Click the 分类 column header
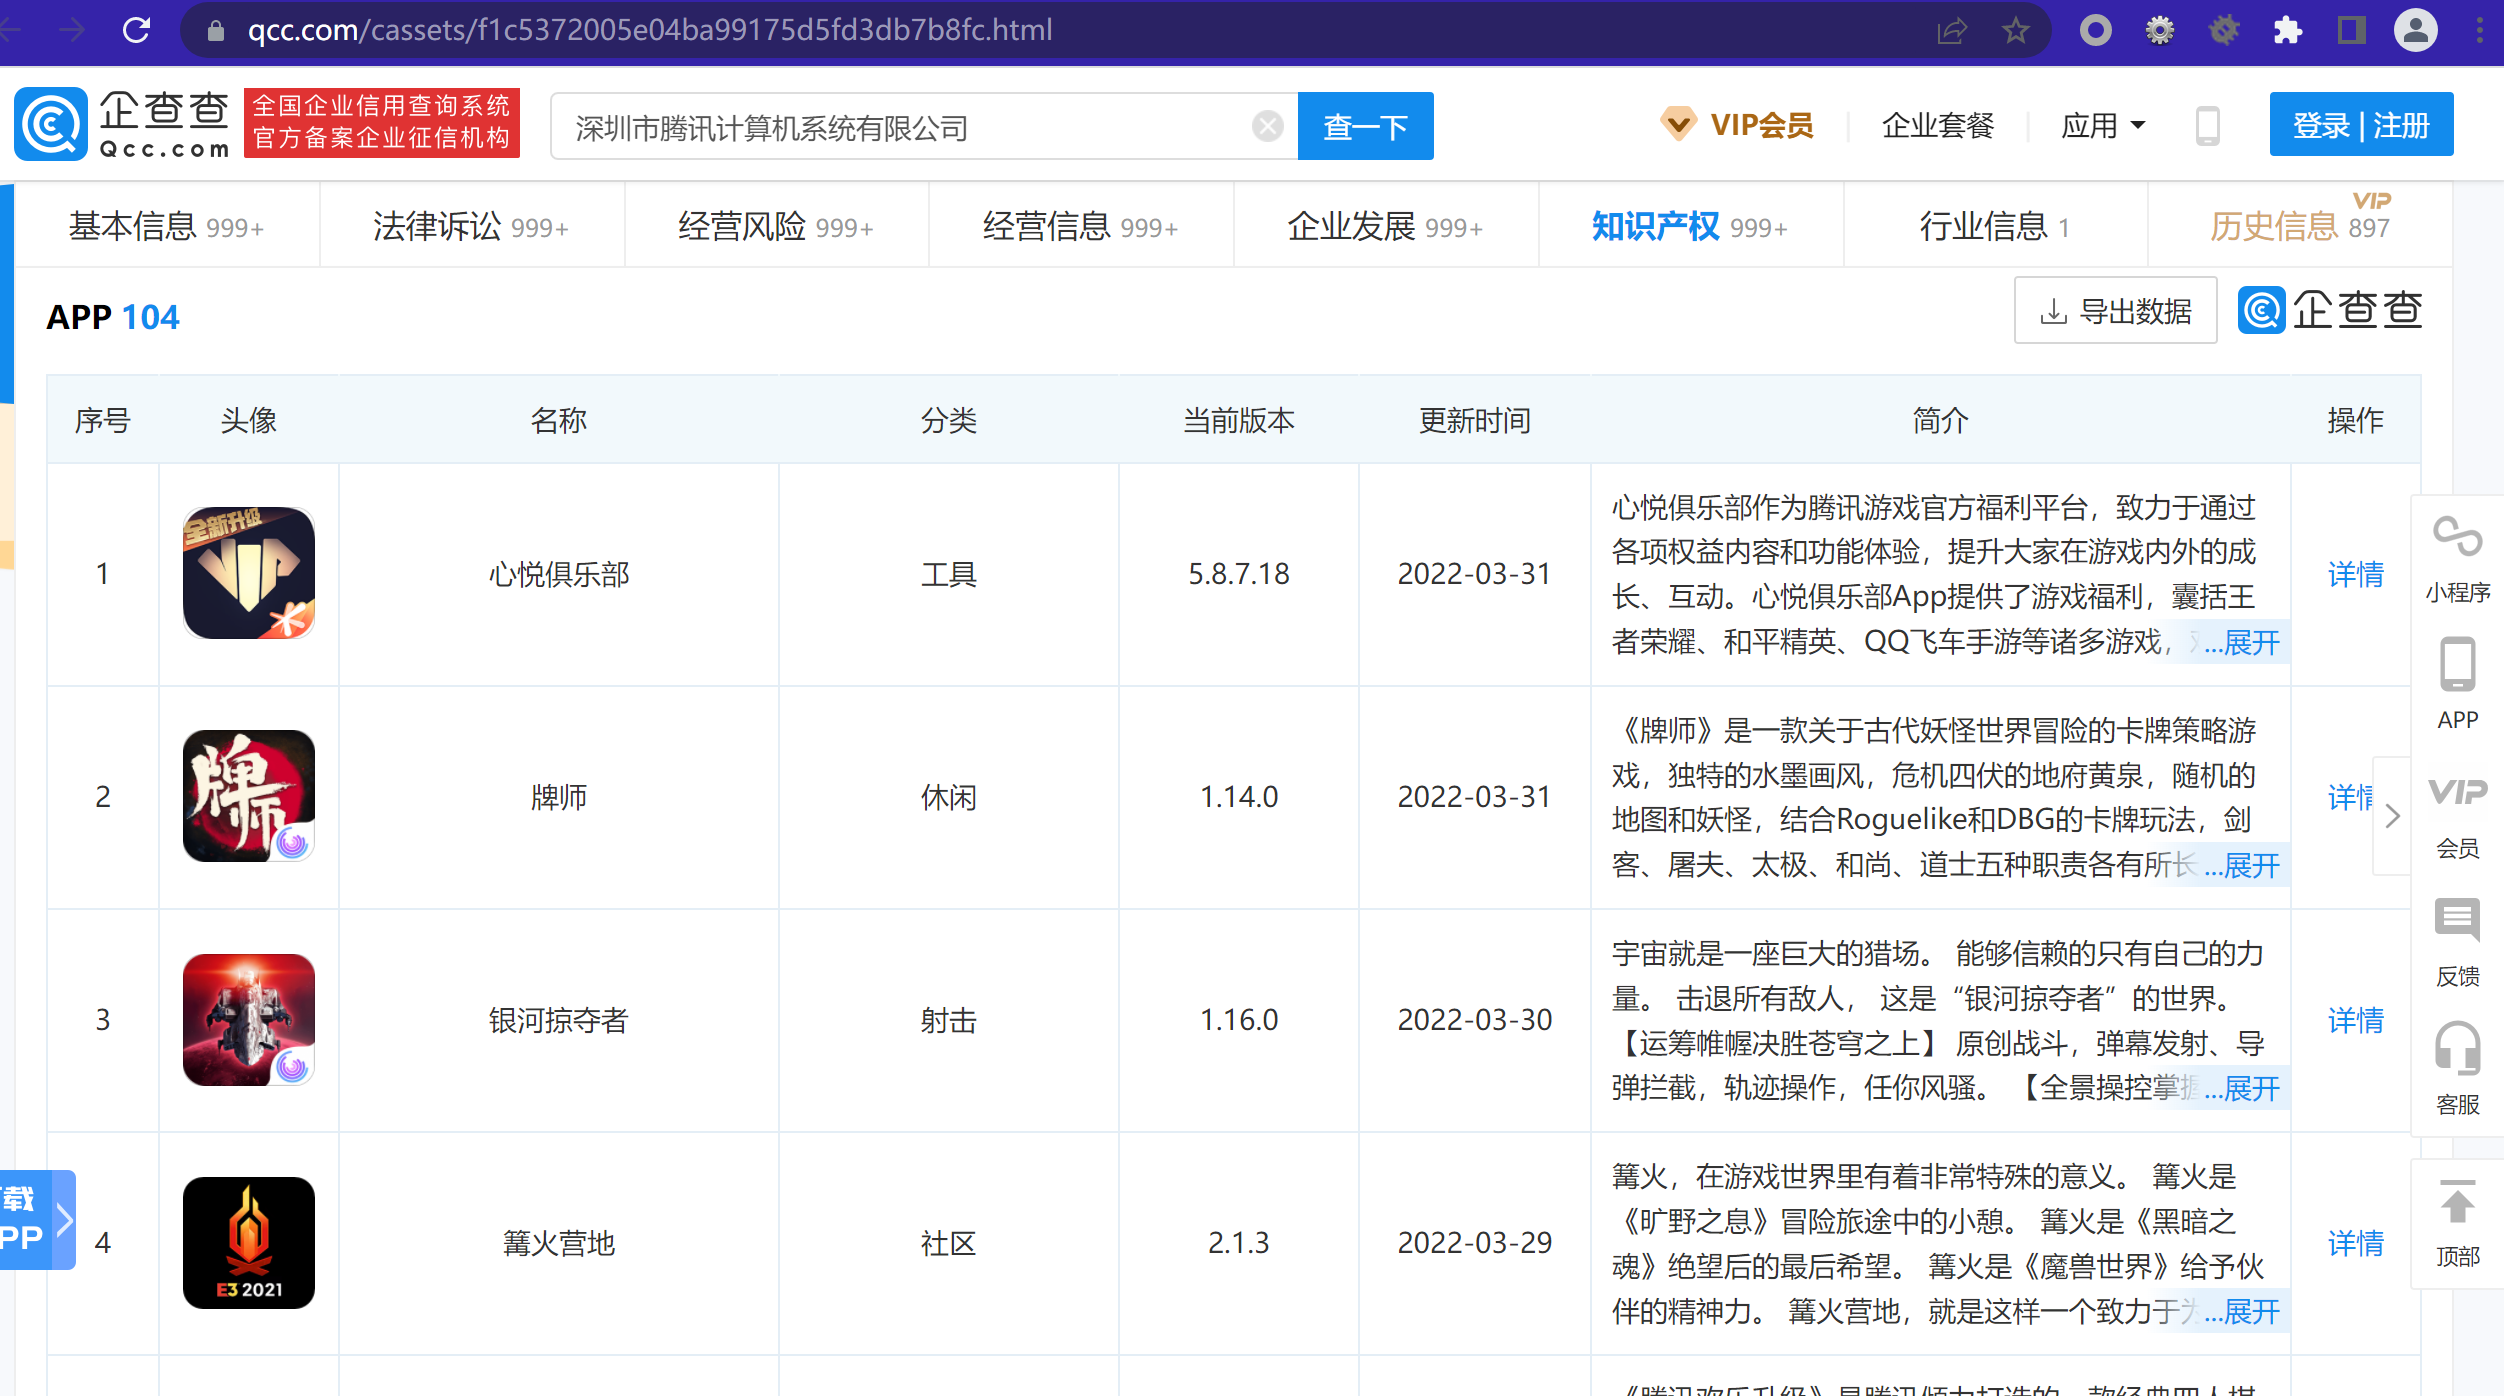The height and width of the screenshot is (1396, 2504). point(949,420)
